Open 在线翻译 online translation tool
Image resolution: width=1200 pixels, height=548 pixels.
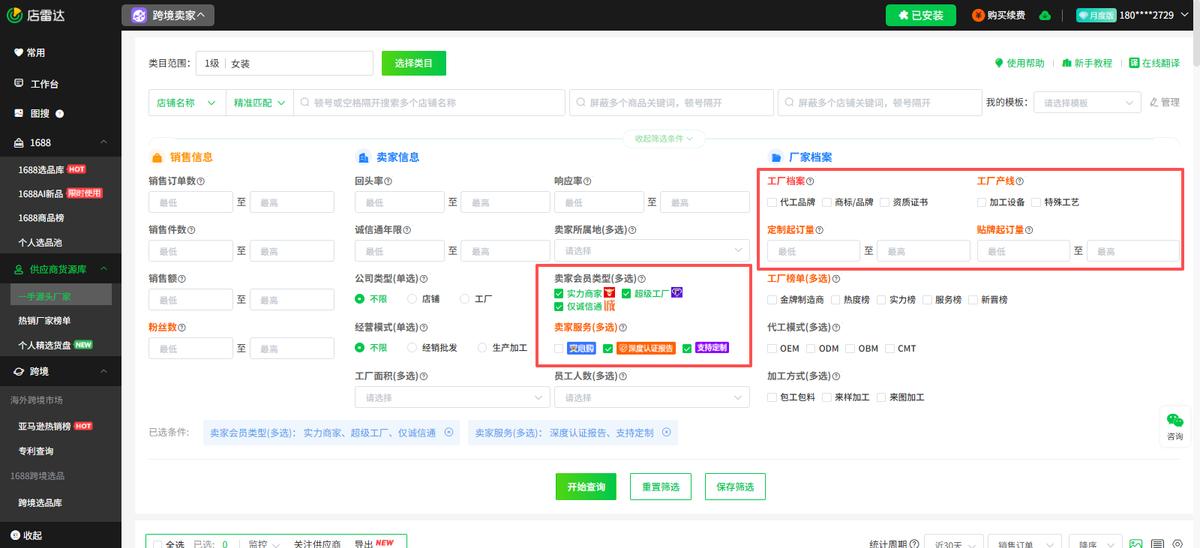point(1133,63)
